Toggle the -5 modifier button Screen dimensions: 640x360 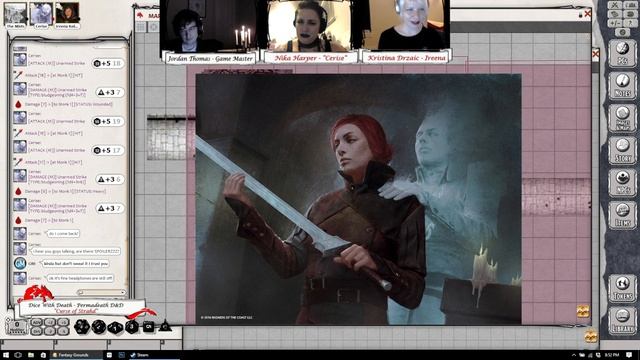click(x=63, y=331)
